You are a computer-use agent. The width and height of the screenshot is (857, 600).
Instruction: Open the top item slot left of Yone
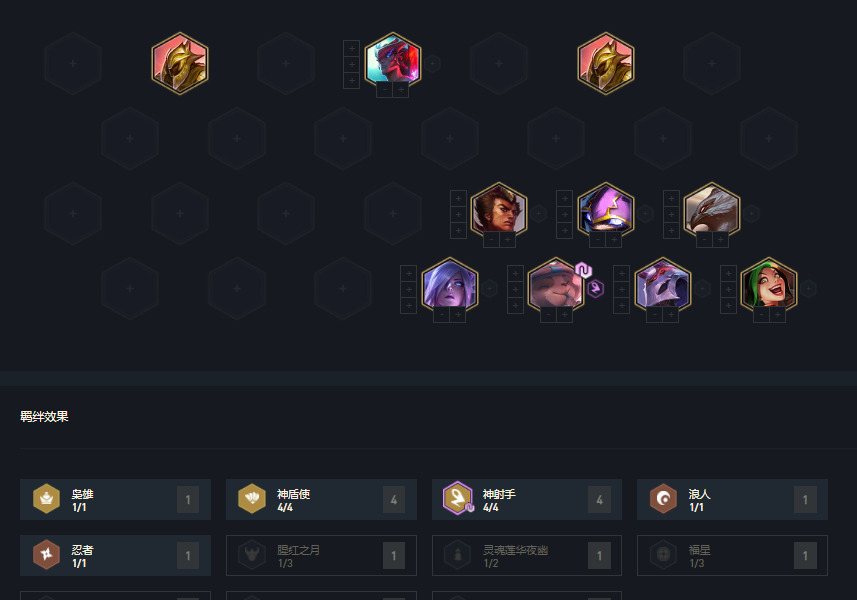[351, 49]
